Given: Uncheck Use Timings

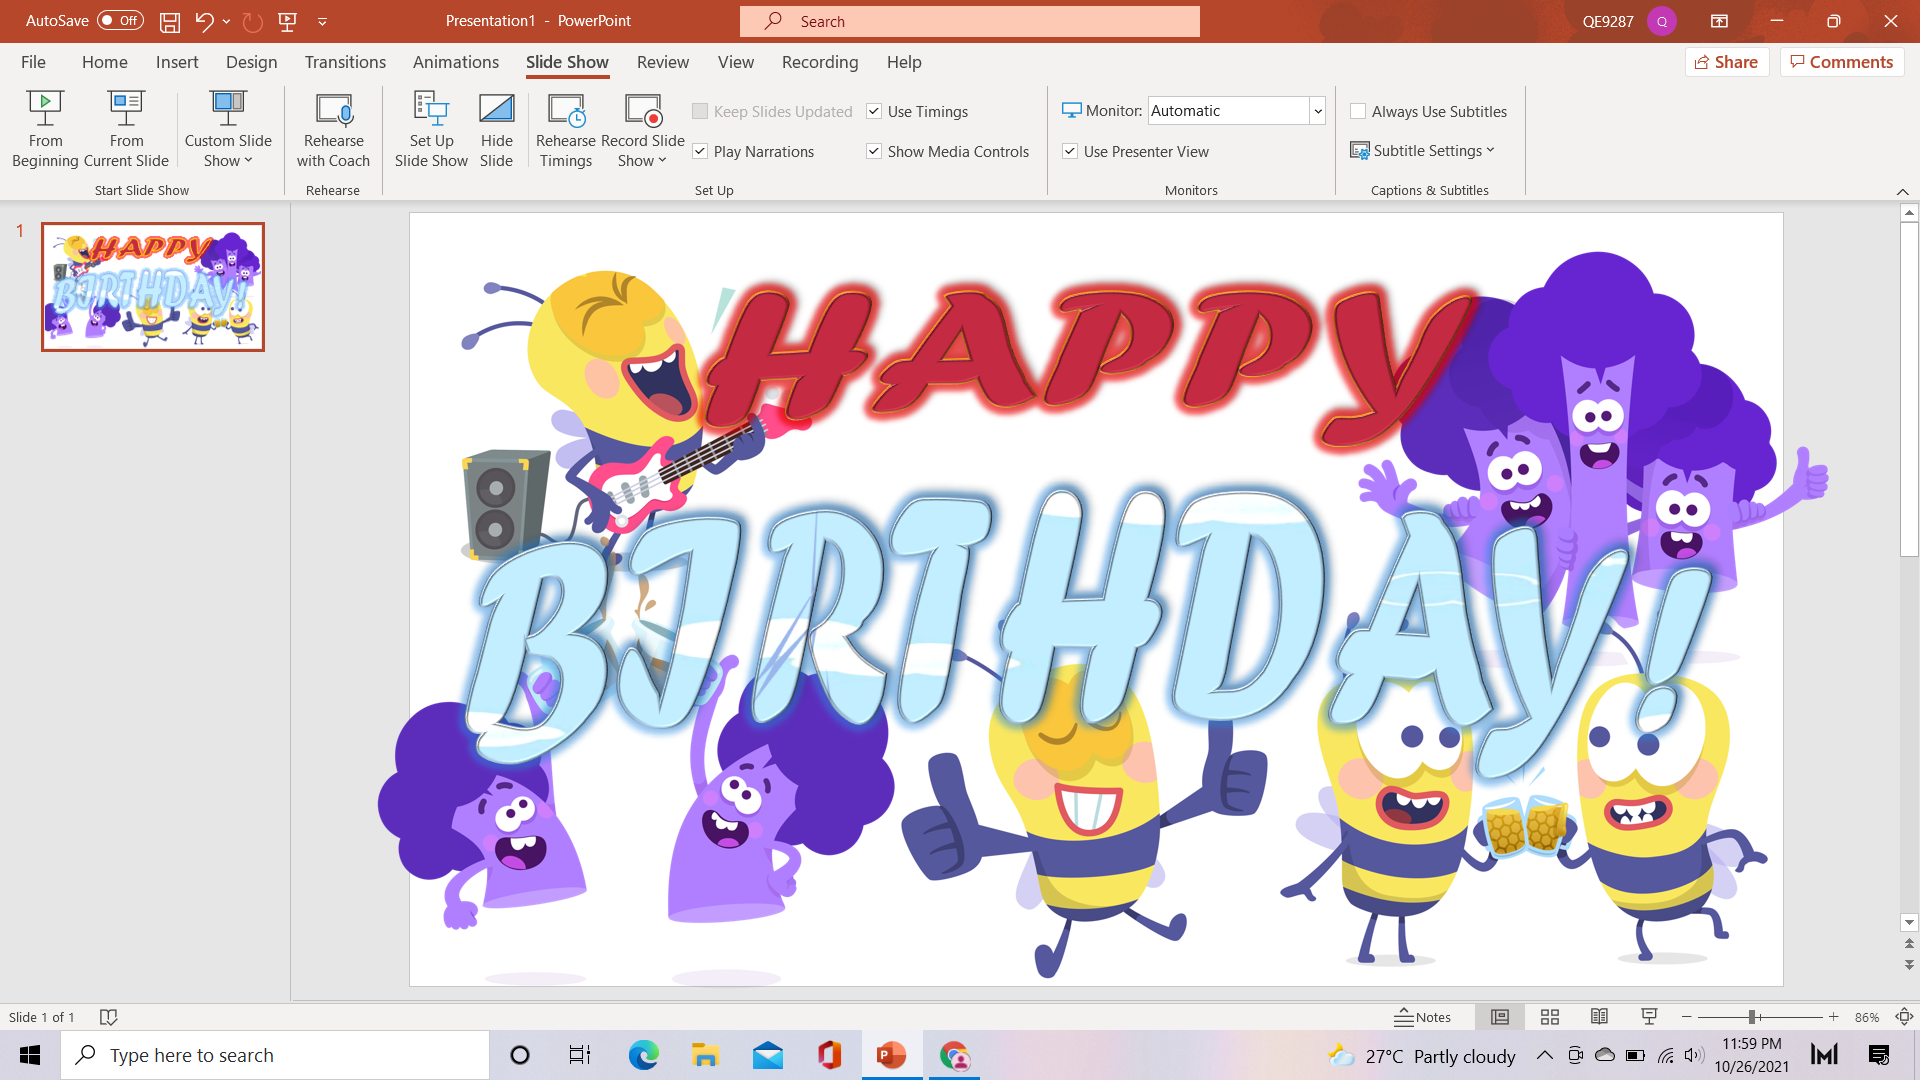Looking at the screenshot, I should pyautogui.click(x=874, y=111).
